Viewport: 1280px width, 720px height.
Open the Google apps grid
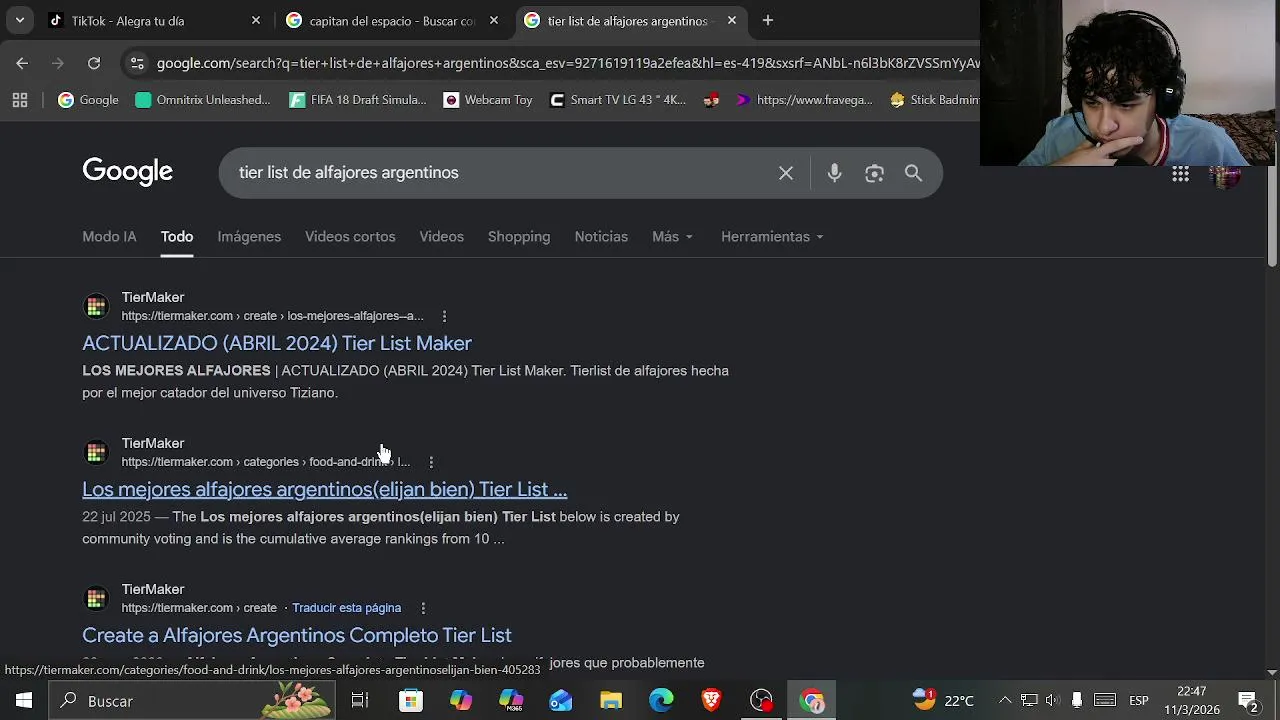1180,175
